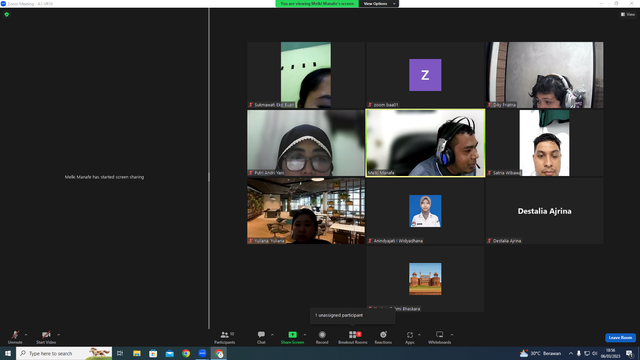This screenshot has height=360, width=640.
Task: Click the Leave Room button
Action: pos(620,338)
